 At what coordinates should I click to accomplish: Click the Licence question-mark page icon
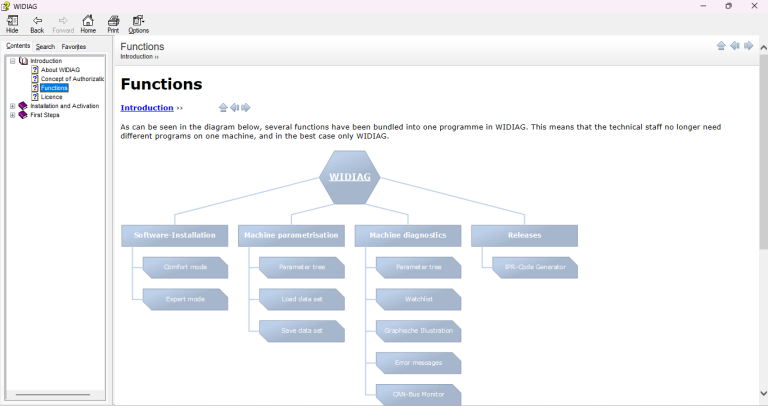click(x=35, y=97)
